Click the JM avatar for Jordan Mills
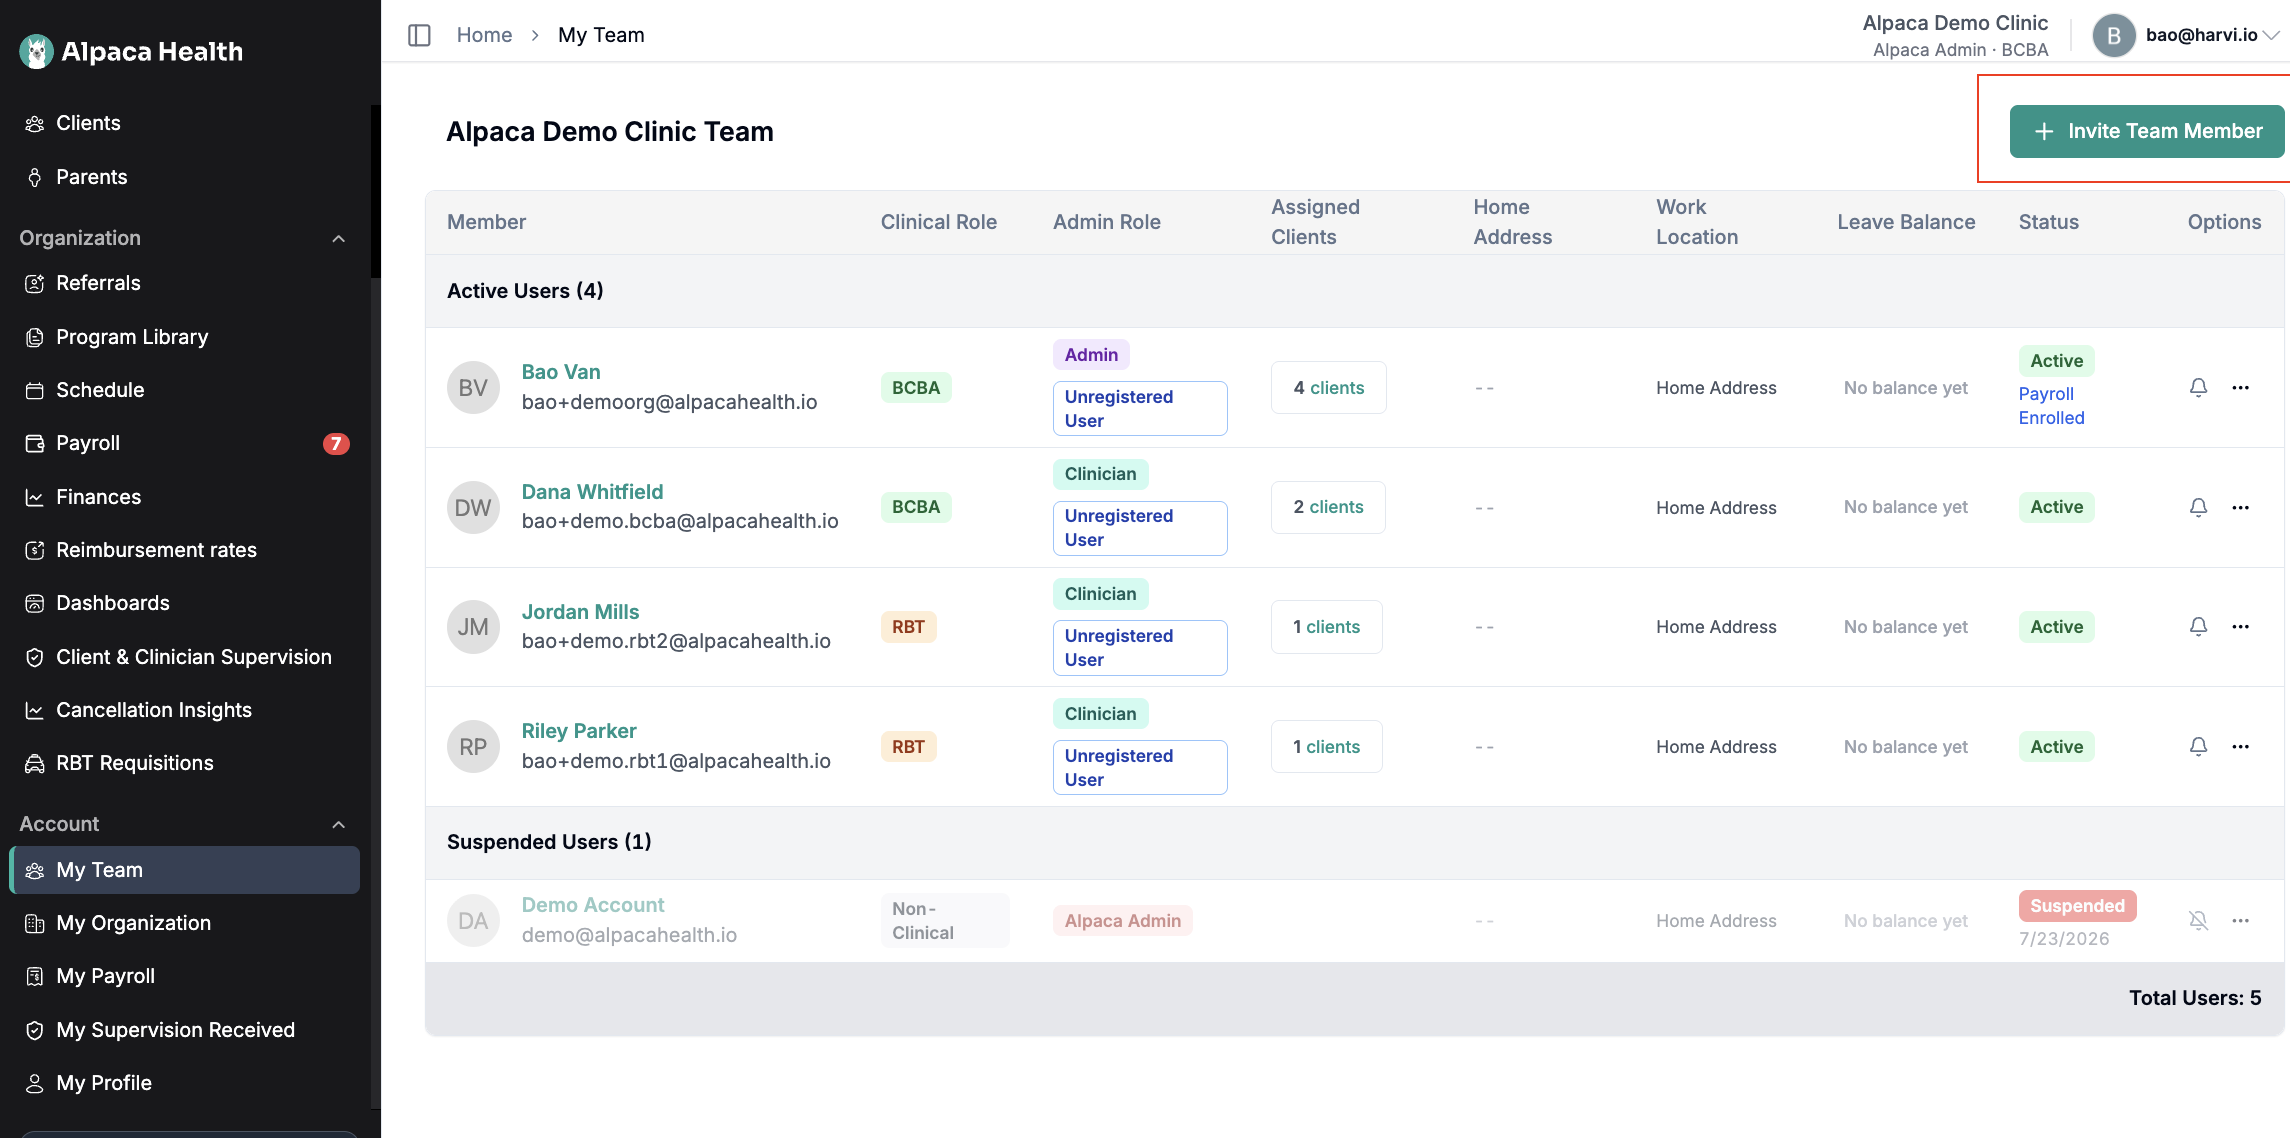 click(x=473, y=627)
